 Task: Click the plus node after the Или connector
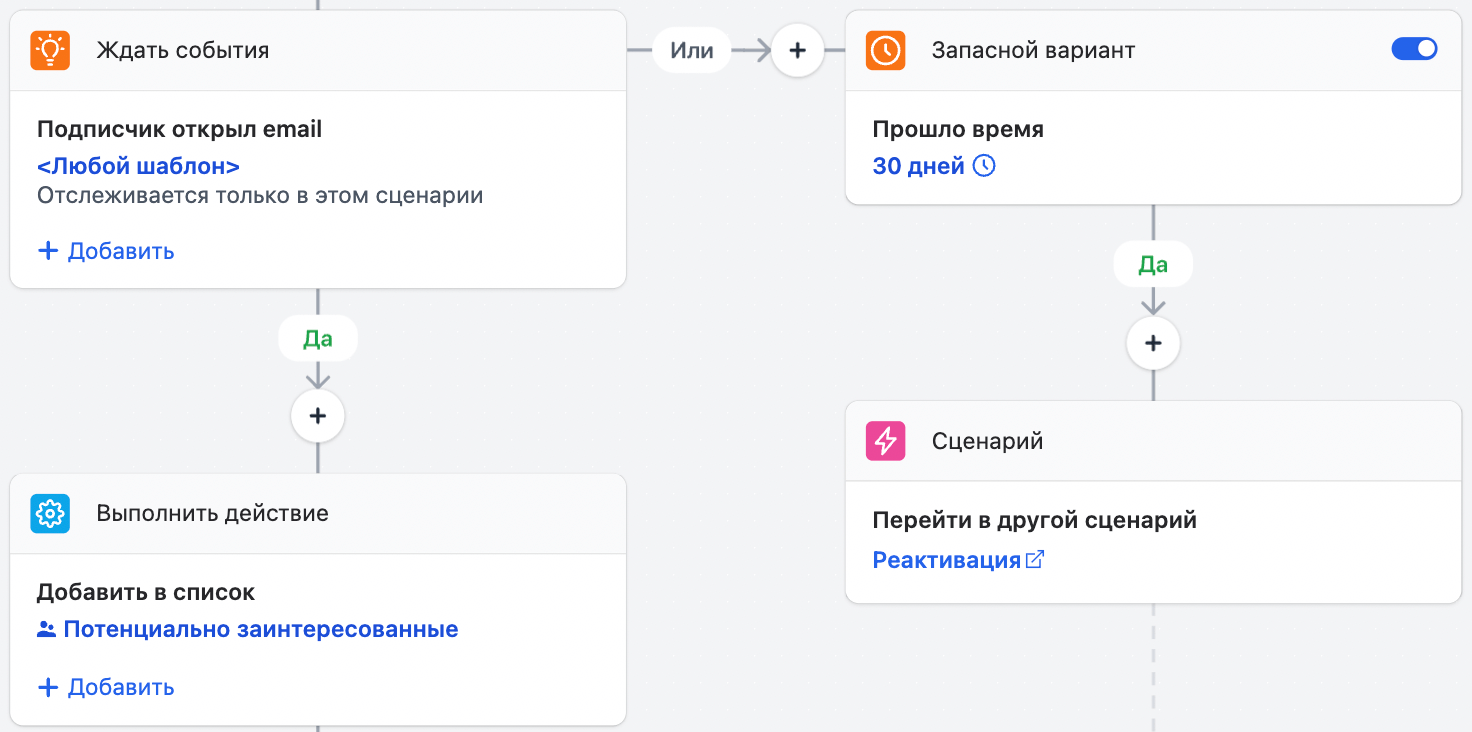tap(797, 49)
